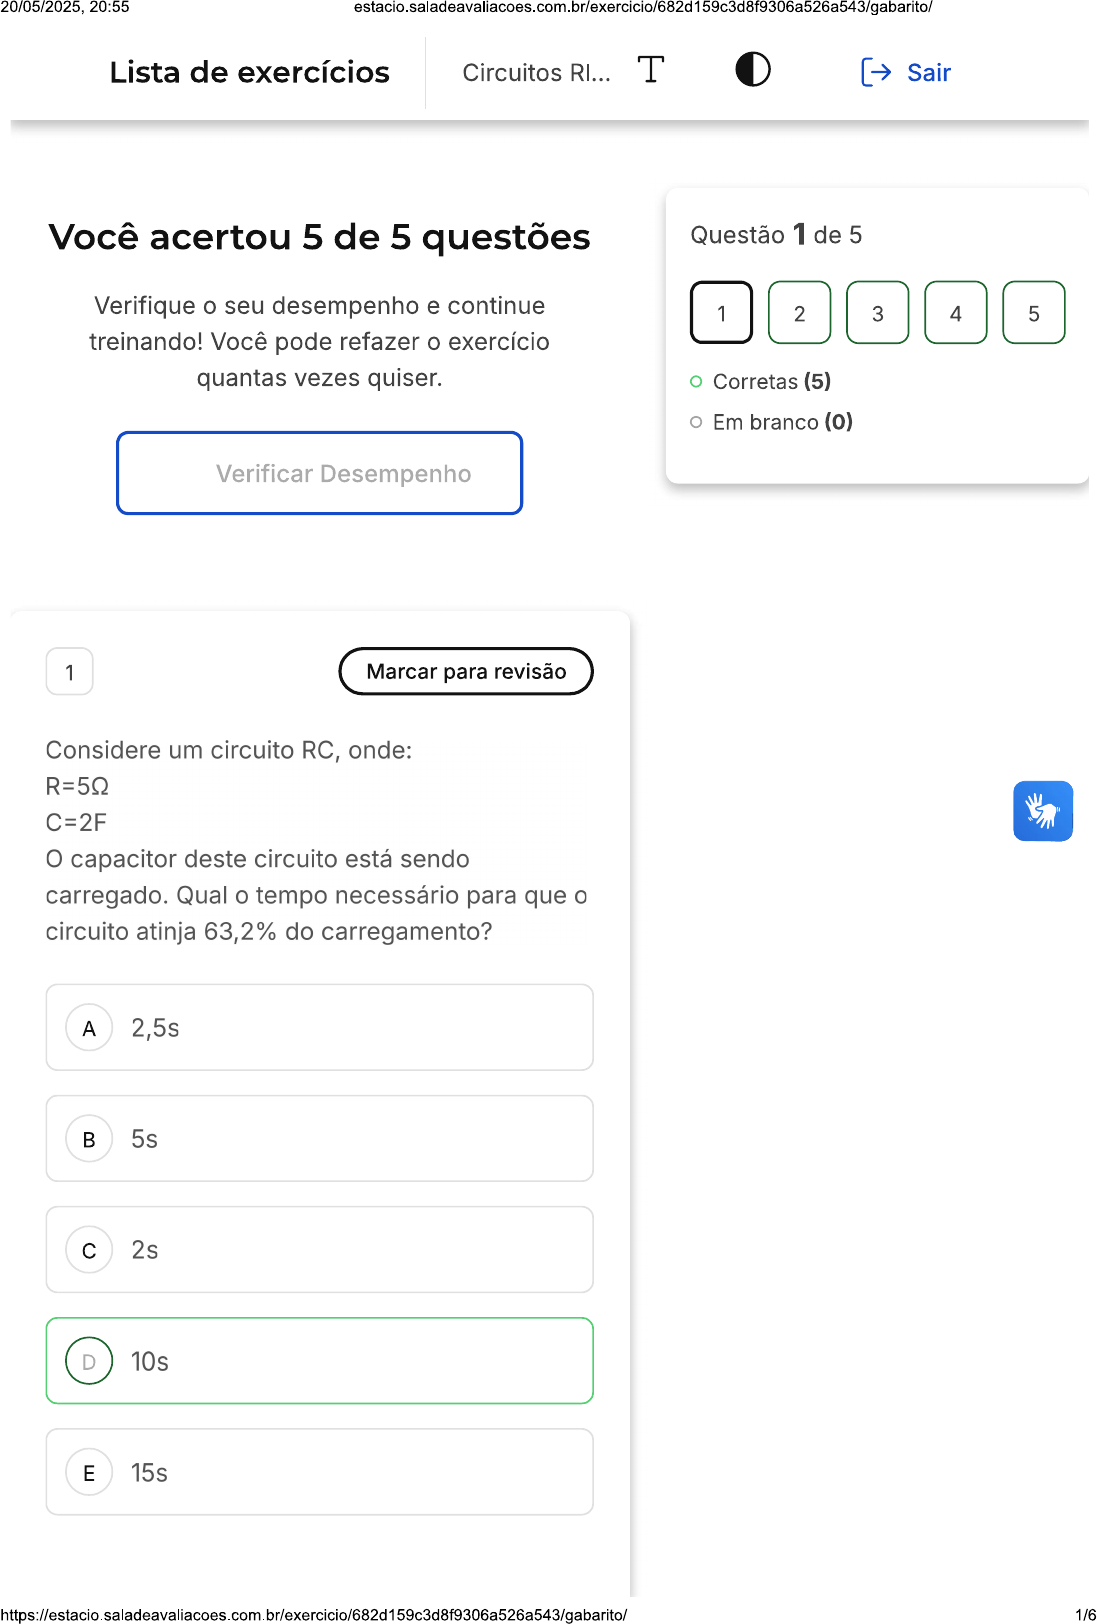The image size is (1097, 1624).
Task: Open the sign language accessibility widget
Action: point(1042,811)
